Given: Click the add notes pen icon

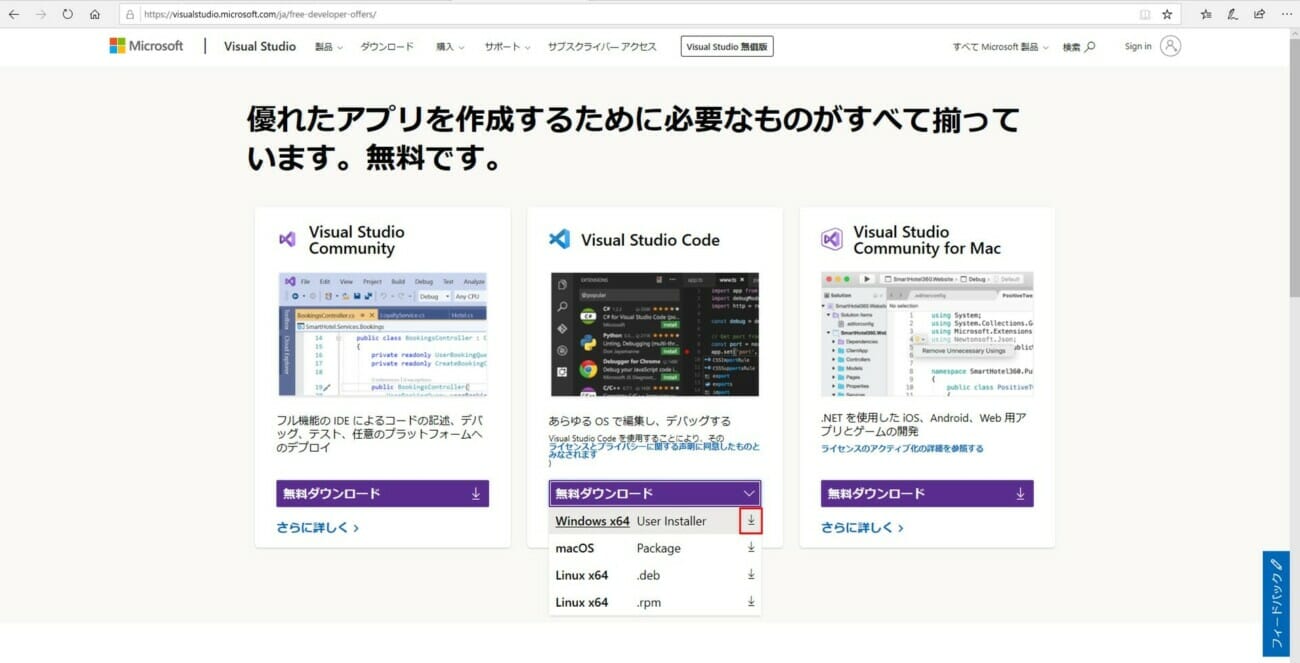Looking at the screenshot, I should pyautogui.click(x=1233, y=15).
